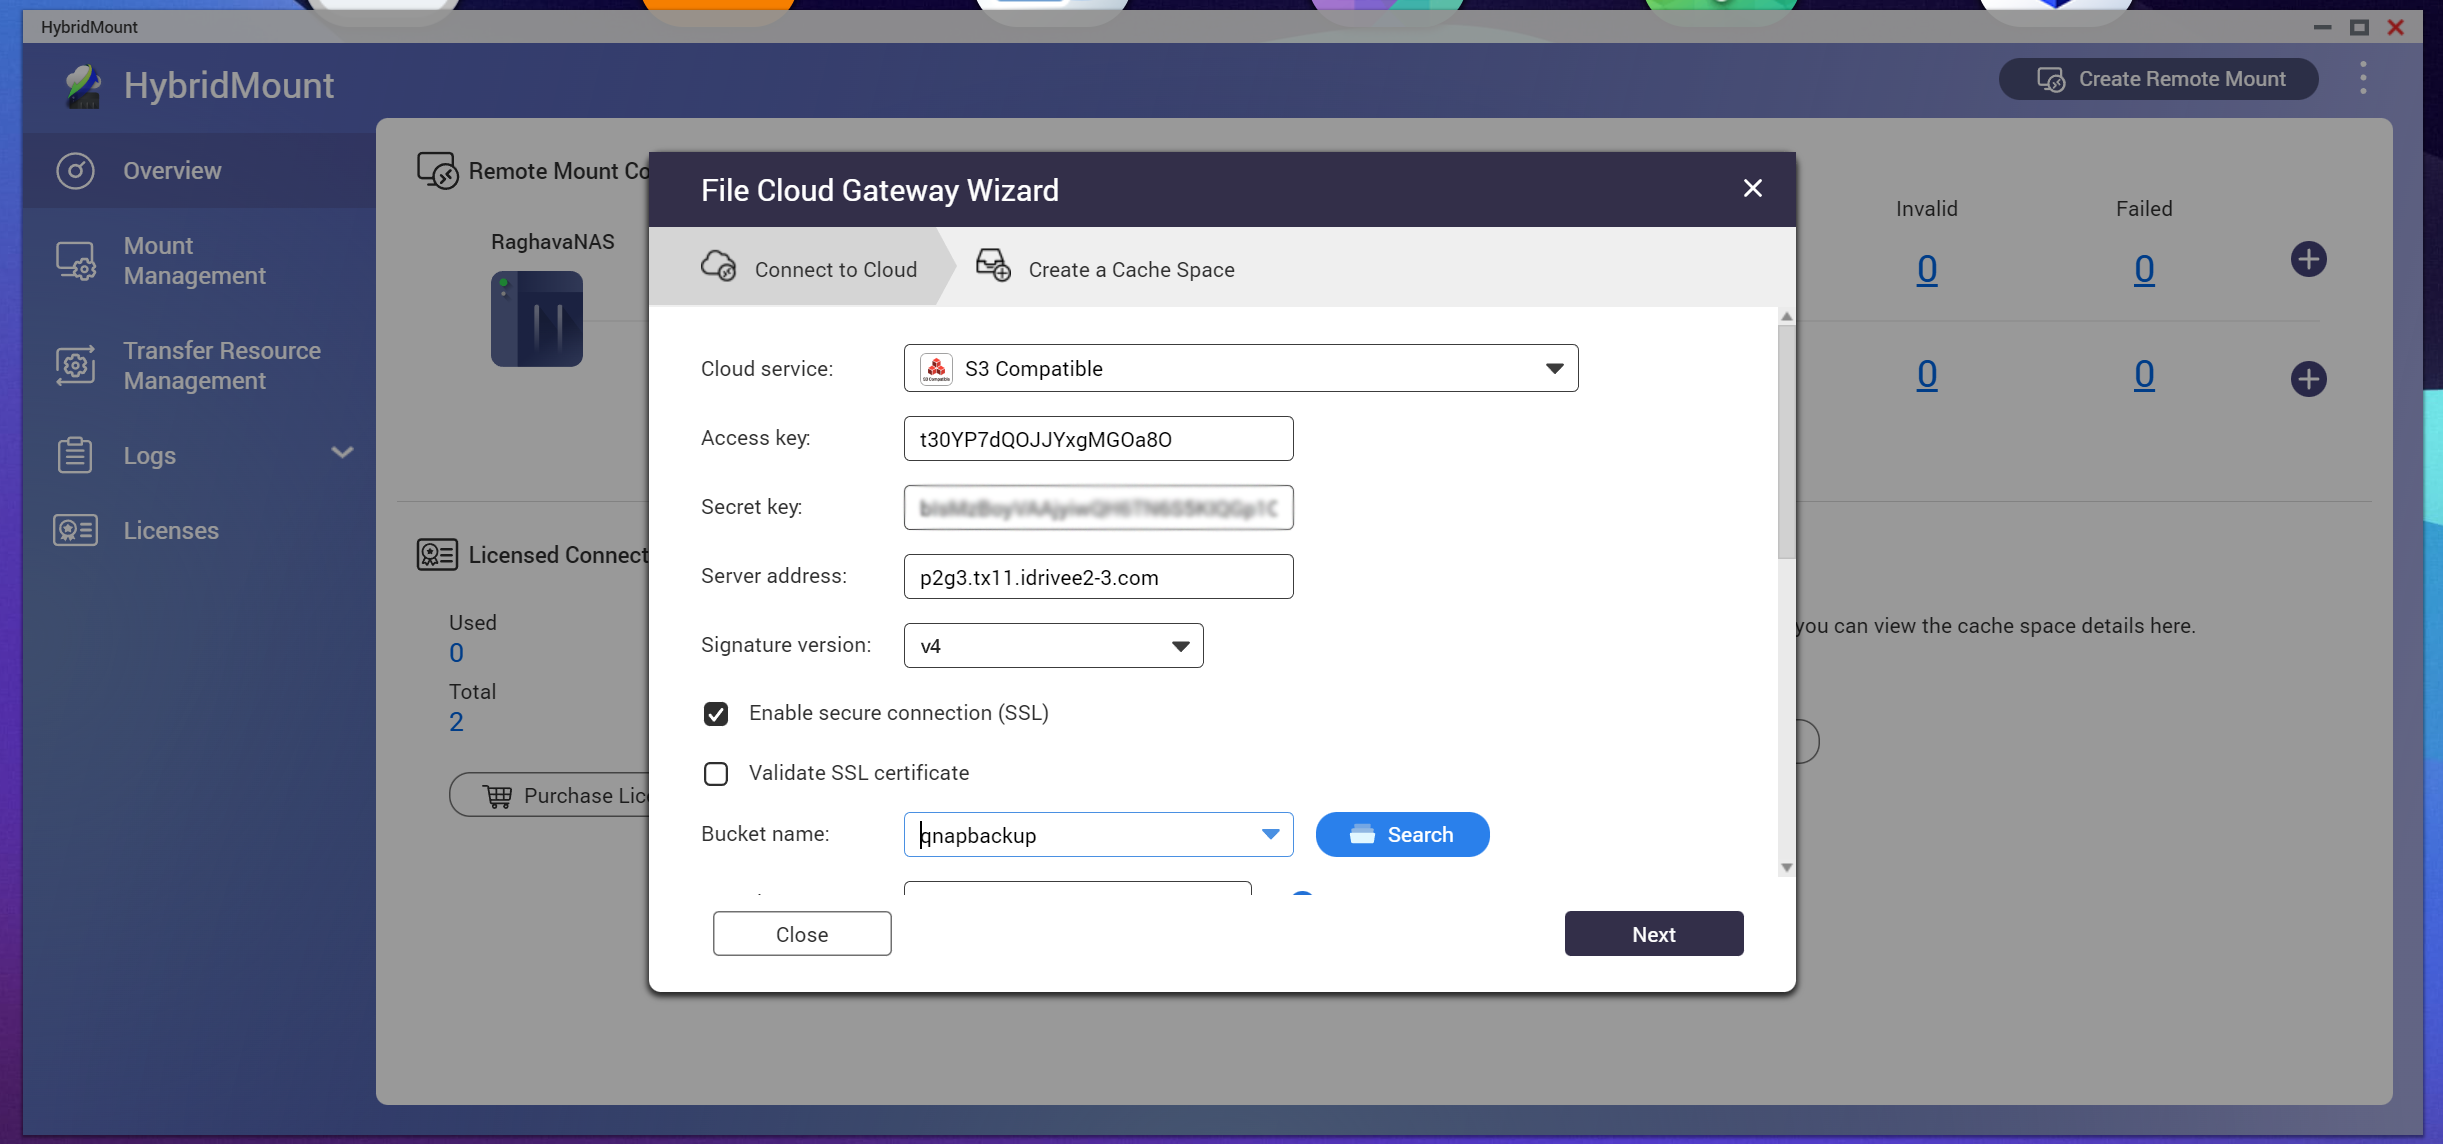2443x1144 pixels.
Task: Open the three-dot more options menu
Action: tap(2363, 78)
